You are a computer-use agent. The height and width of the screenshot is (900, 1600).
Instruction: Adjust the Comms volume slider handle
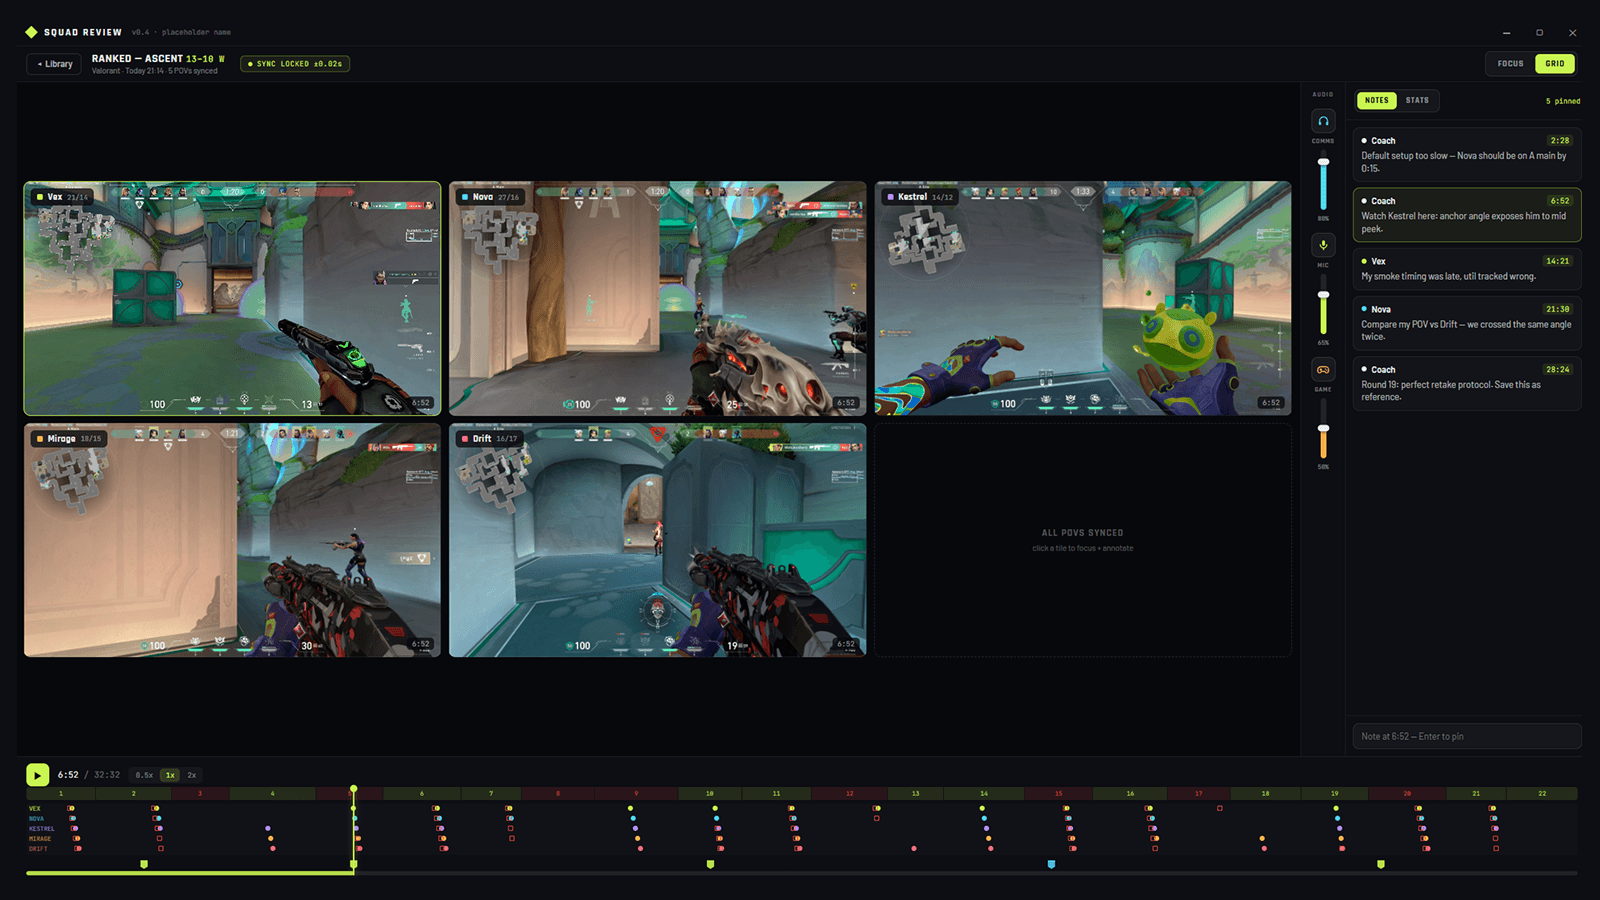[x=1323, y=162]
